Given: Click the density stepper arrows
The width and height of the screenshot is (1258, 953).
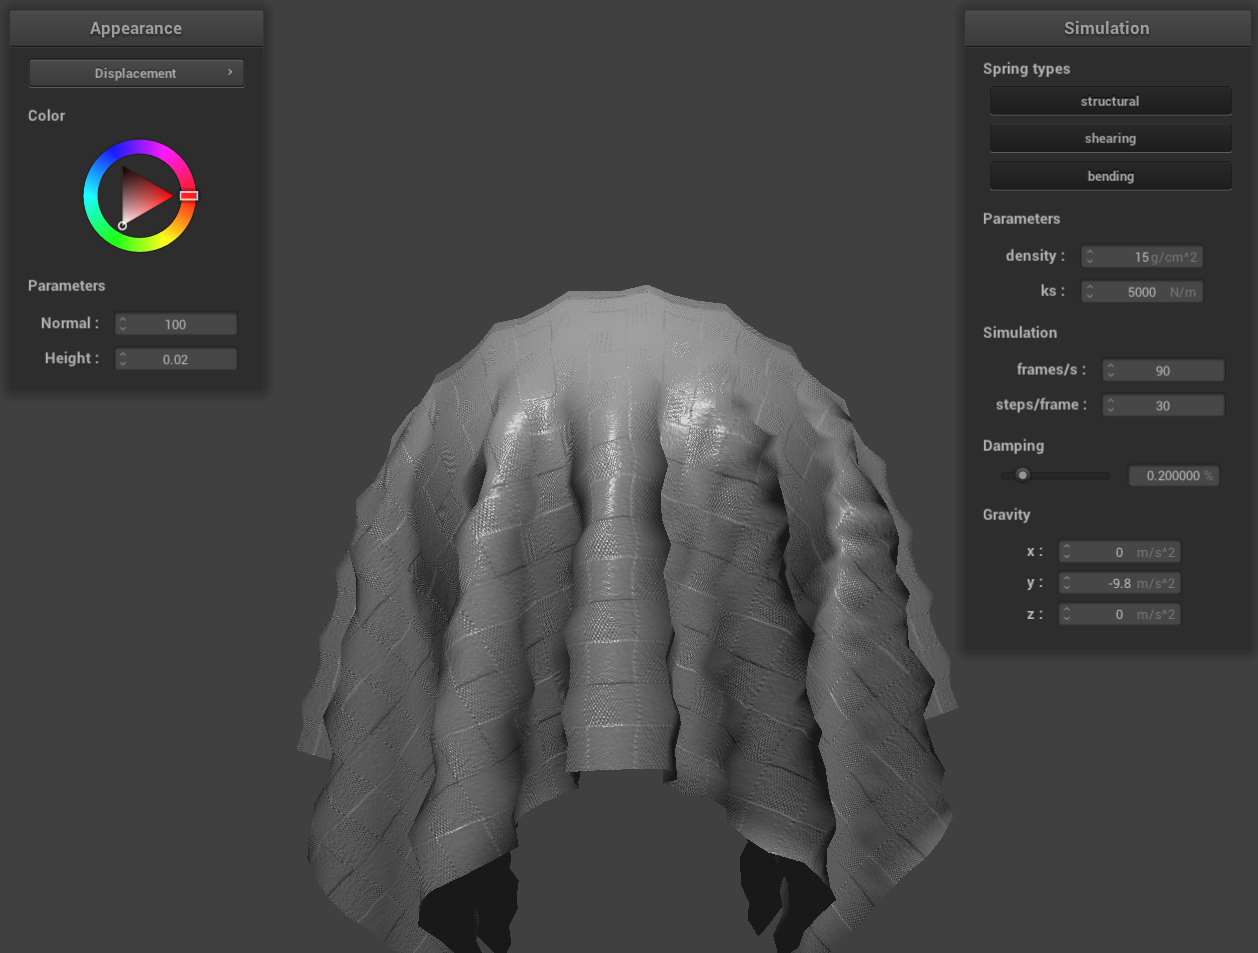Looking at the screenshot, I should [x=1090, y=257].
